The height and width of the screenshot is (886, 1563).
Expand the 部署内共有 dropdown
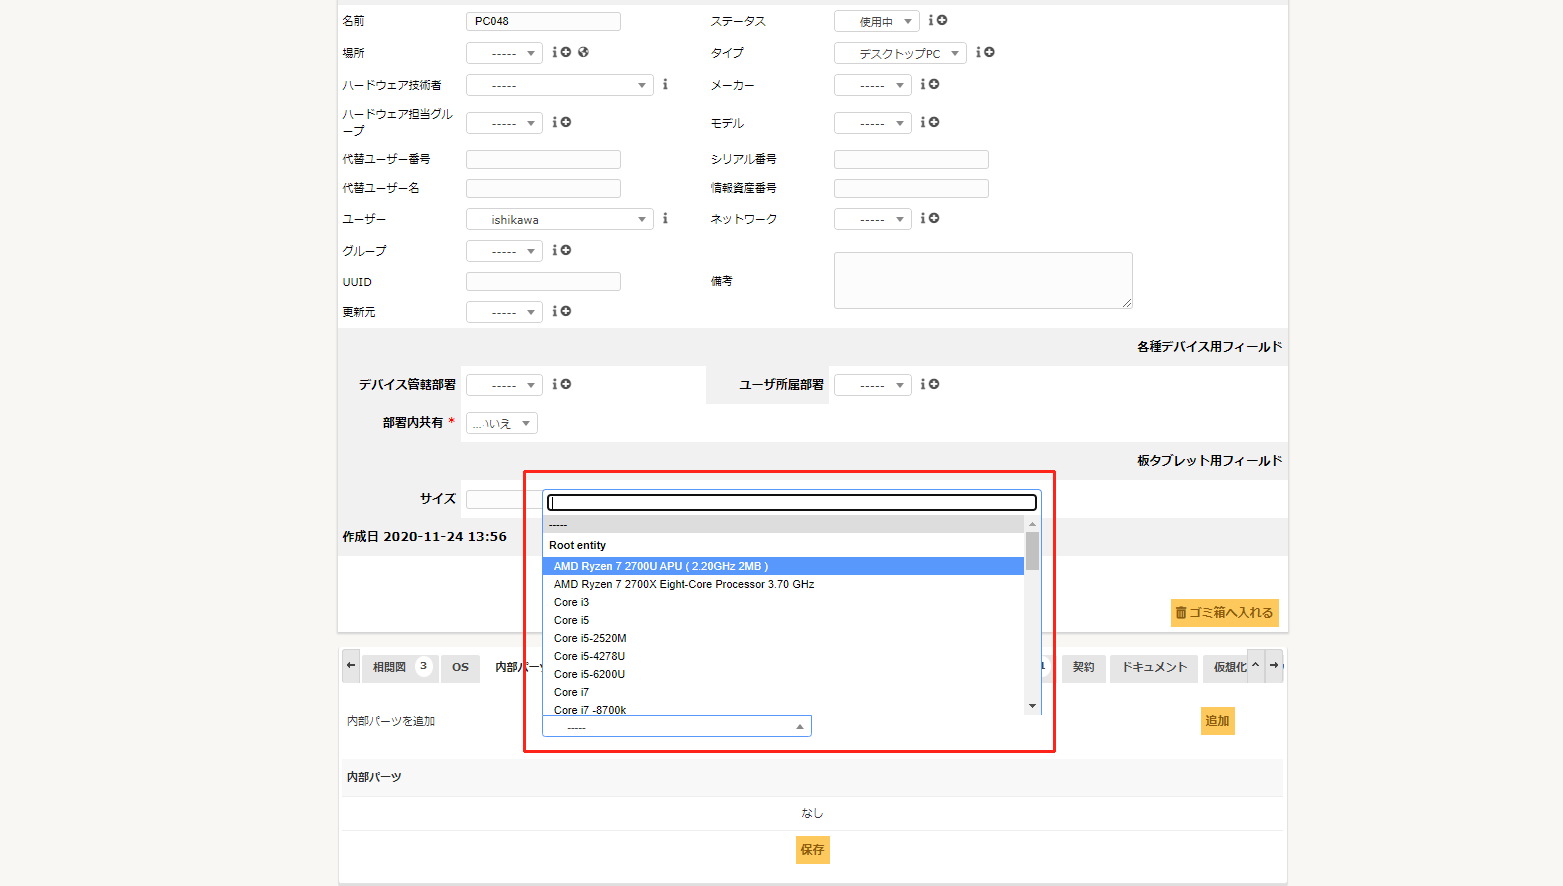click(502, 423)
